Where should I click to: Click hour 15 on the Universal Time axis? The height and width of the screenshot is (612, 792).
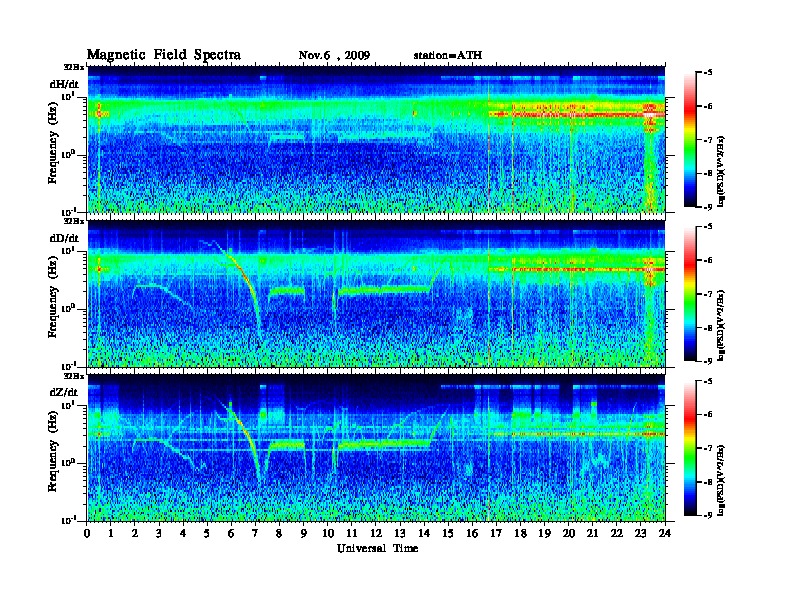point(448,534)
